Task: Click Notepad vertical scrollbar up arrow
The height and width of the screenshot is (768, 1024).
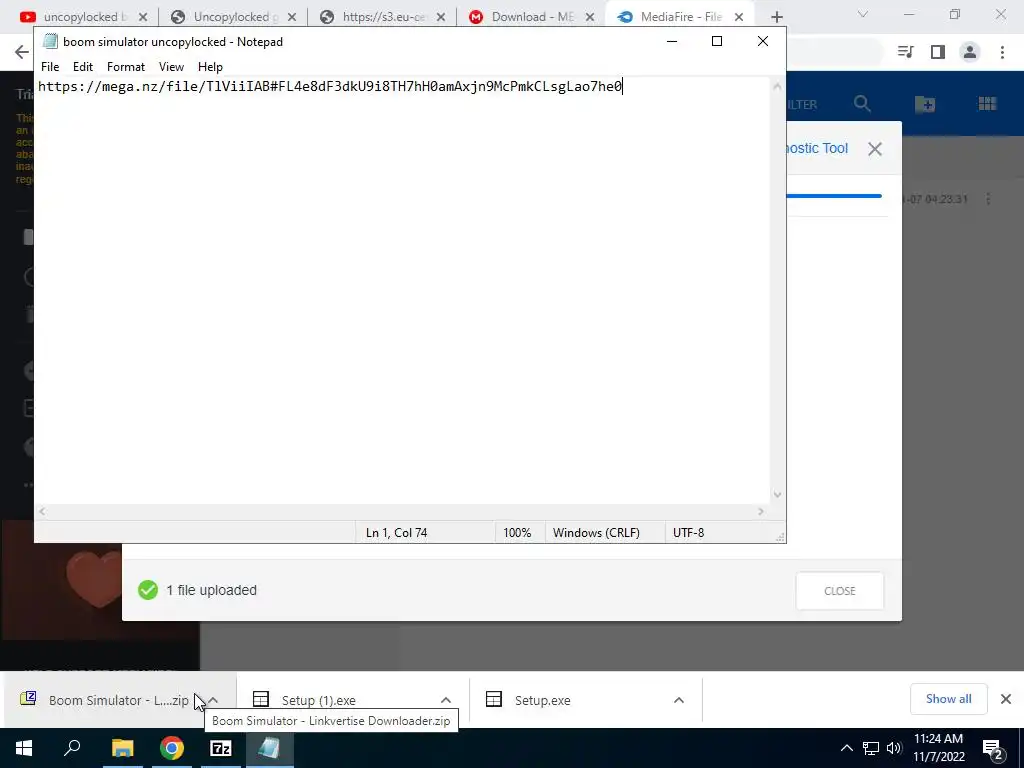Action: (x=777, y=86)
